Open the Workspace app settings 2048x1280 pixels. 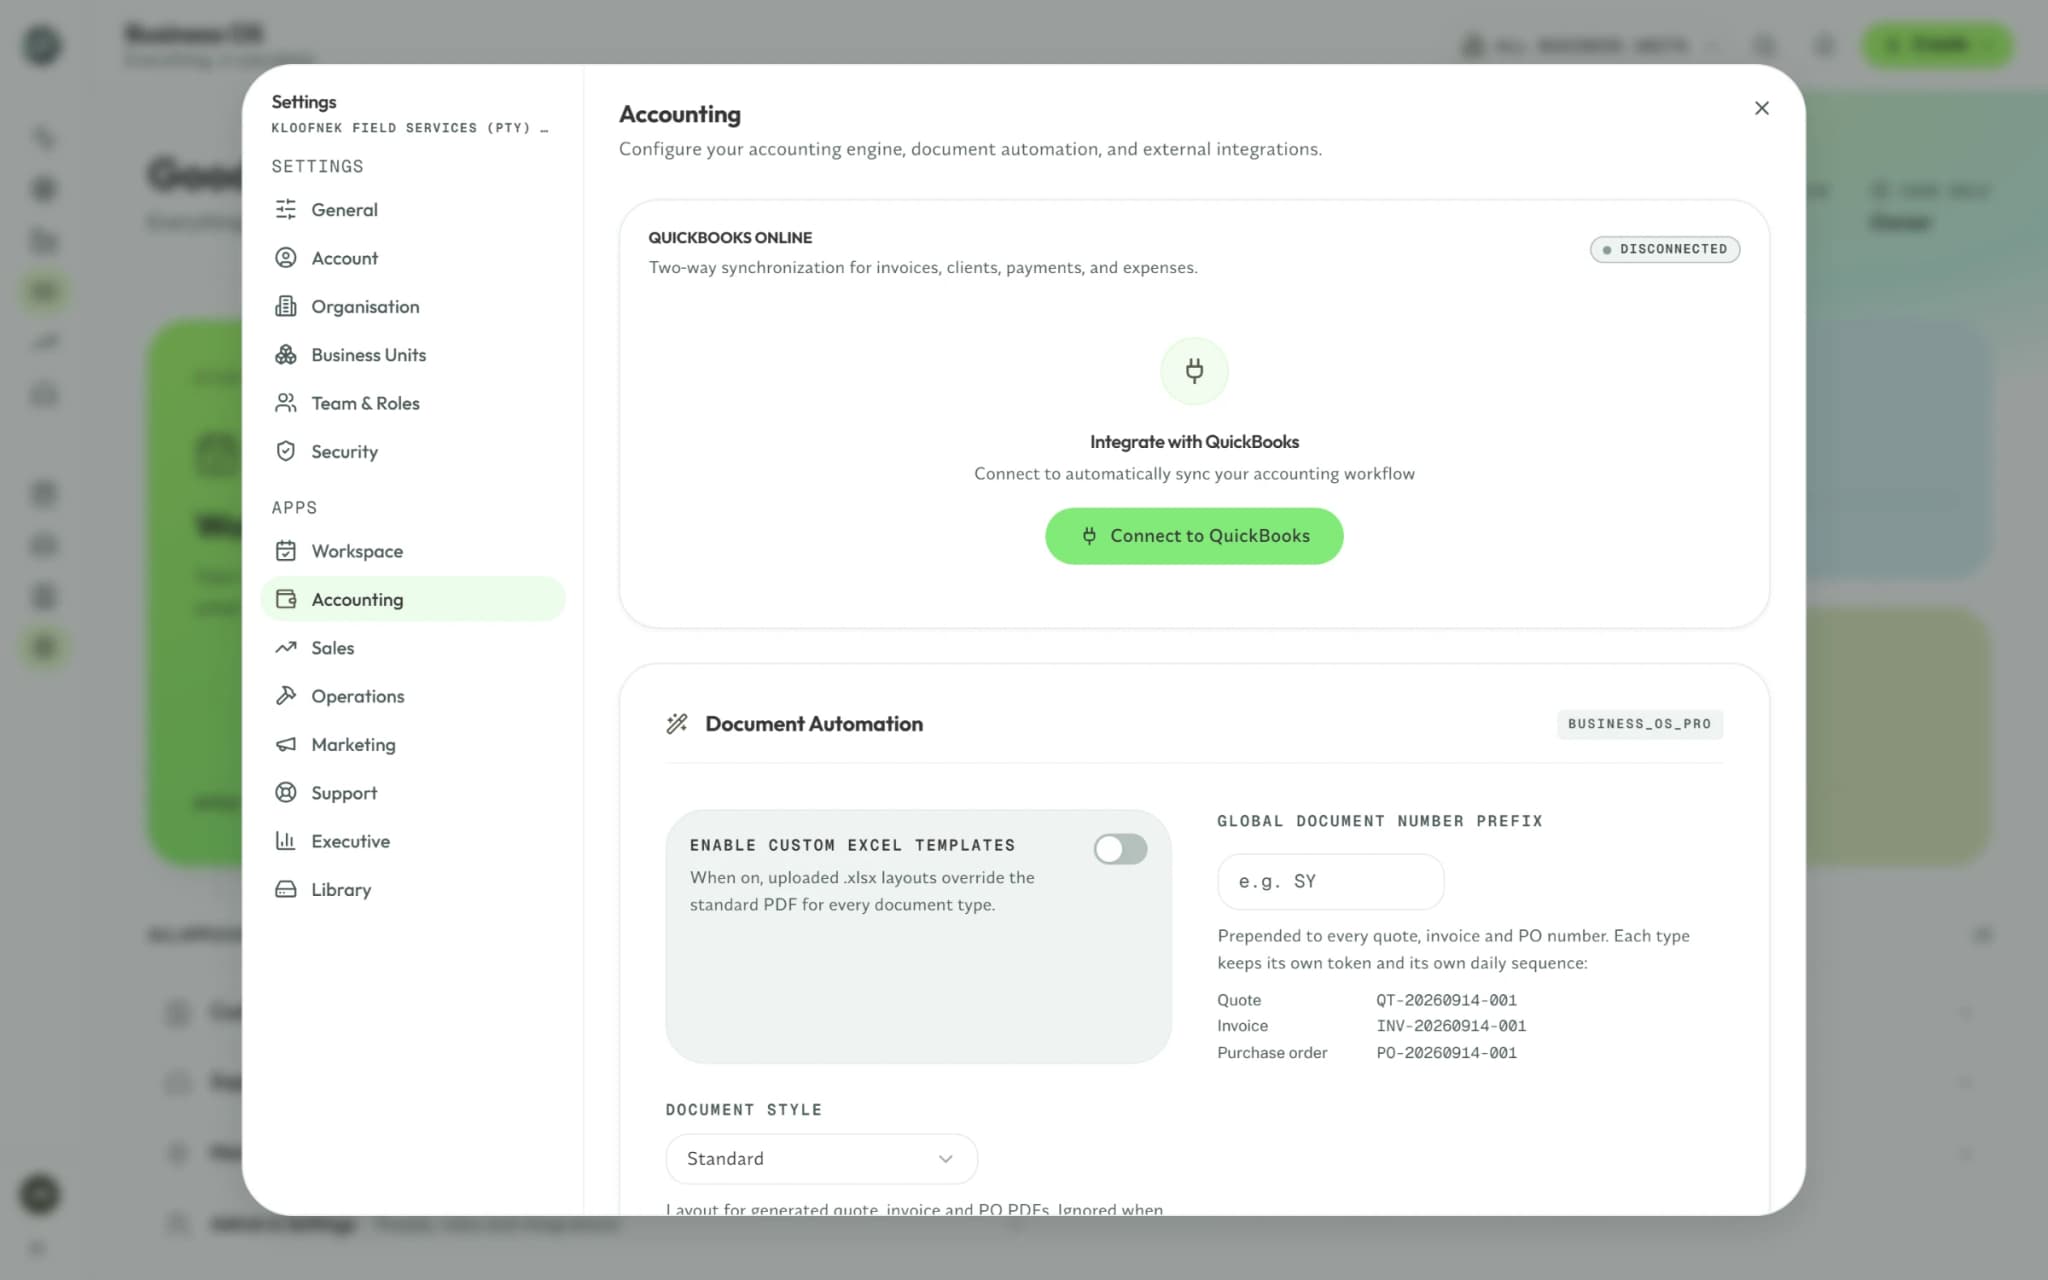pyautogui.click(x=412, y=551)
